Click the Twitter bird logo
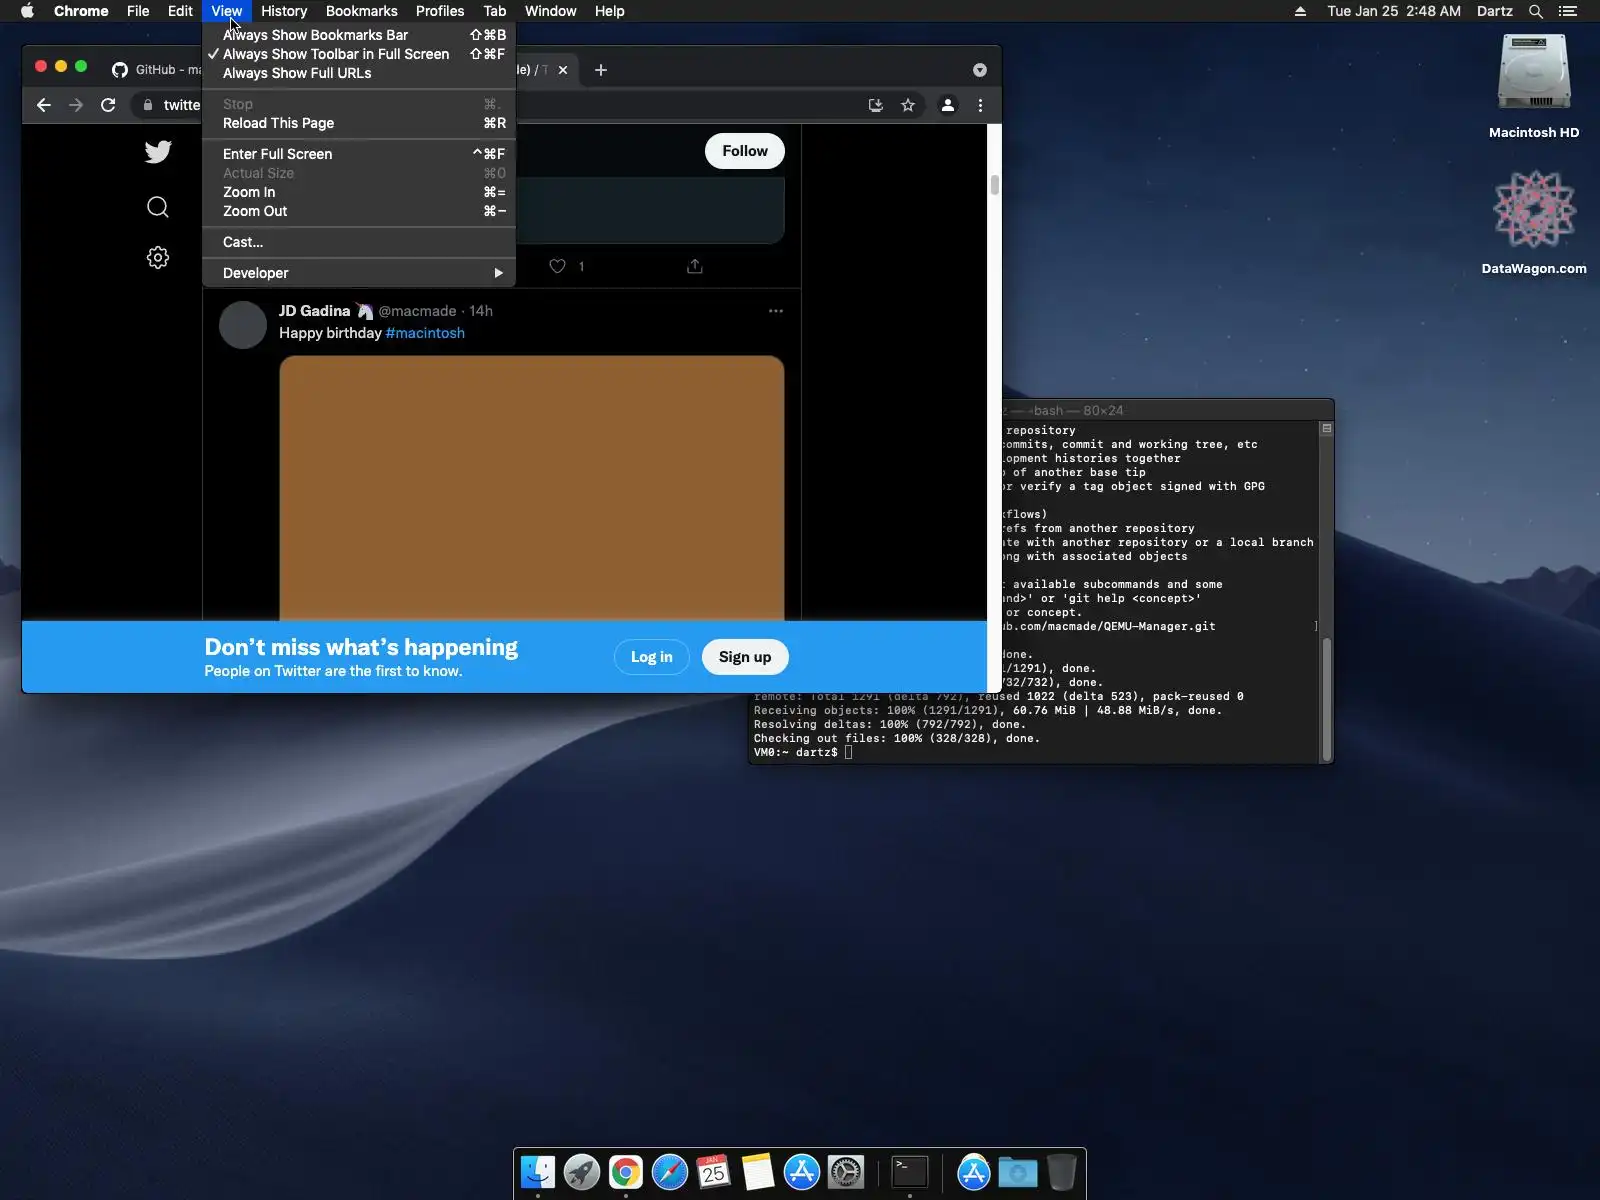 coord(158,151)
